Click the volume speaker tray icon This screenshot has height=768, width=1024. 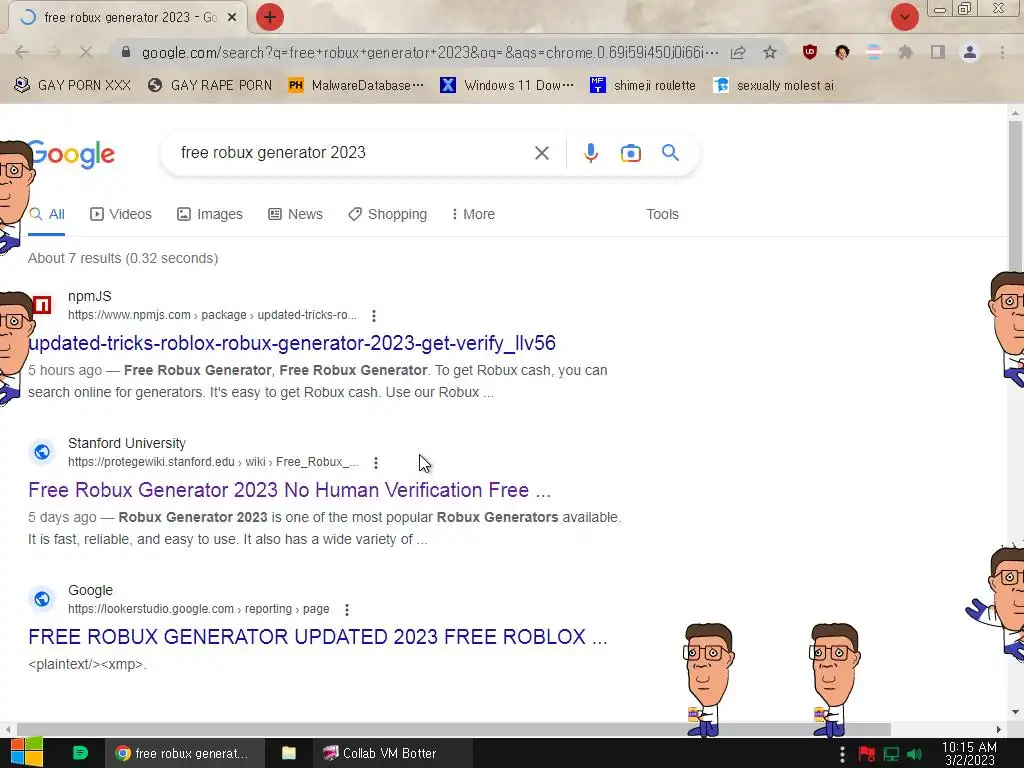914,754
